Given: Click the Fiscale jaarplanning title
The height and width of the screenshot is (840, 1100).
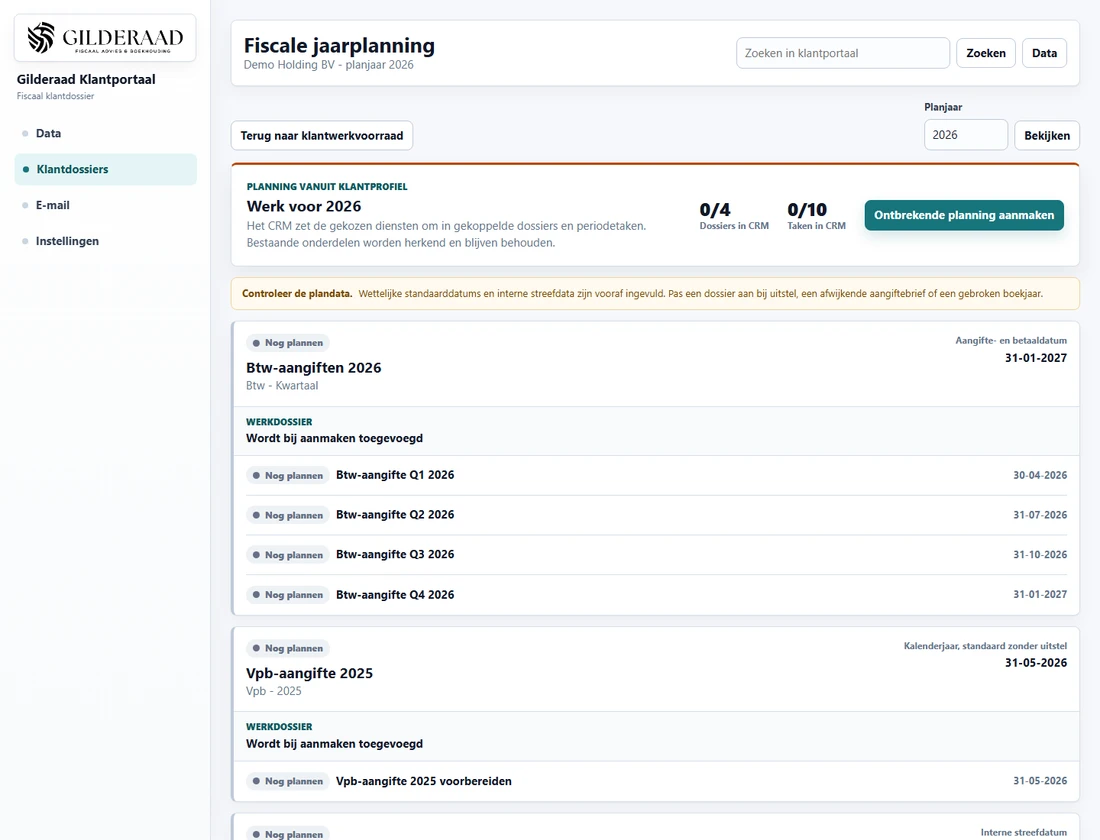Looking at the screenshot, I should tap(339, 46).
